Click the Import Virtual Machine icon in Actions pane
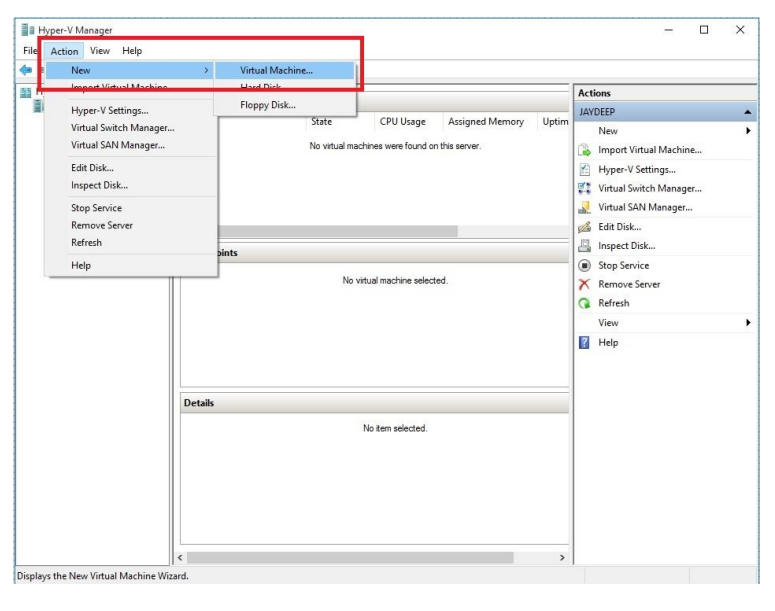775x611 pixels. (x=585, y=150)
